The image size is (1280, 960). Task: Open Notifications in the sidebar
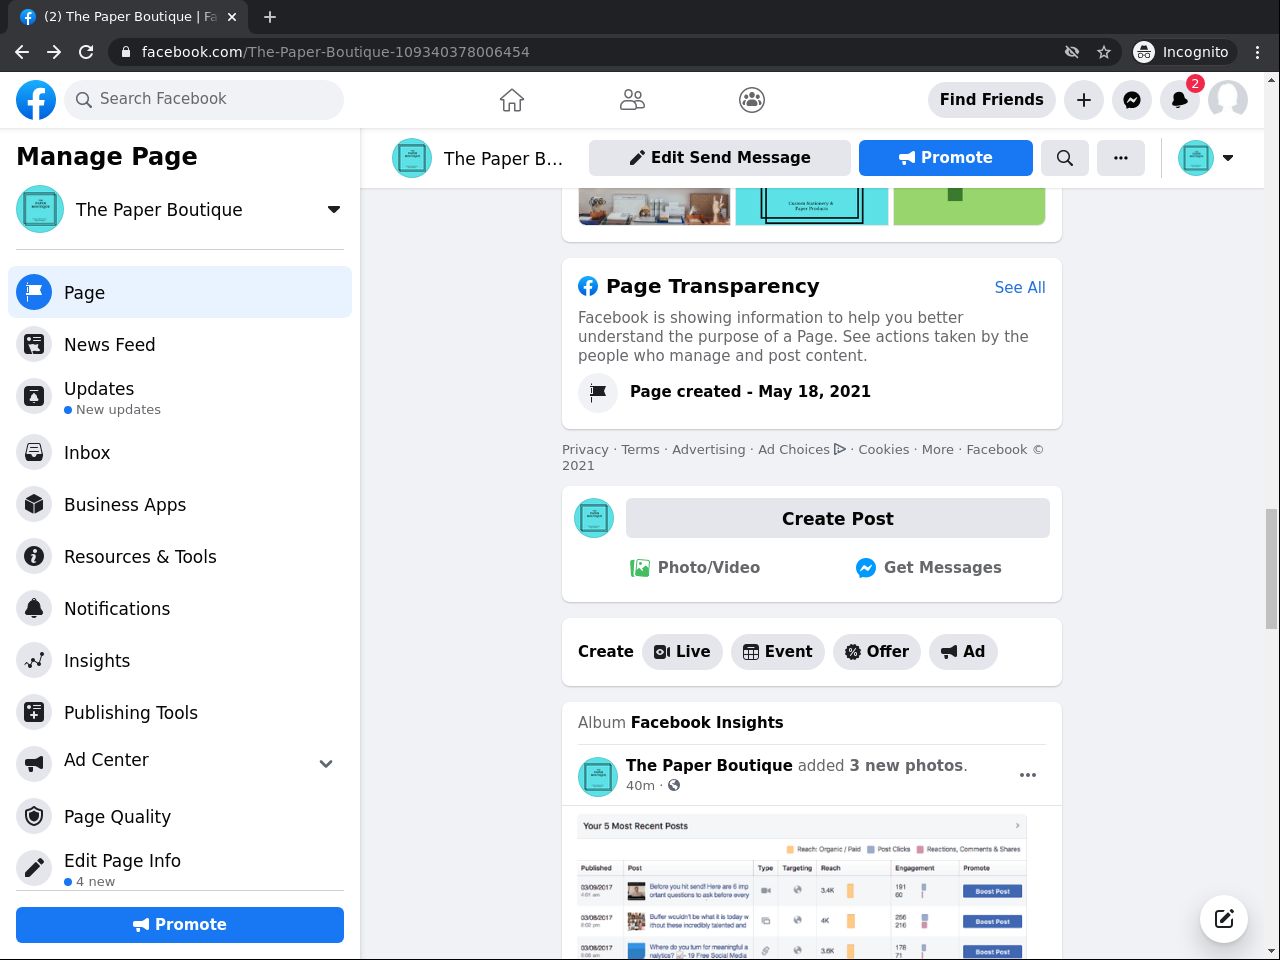(x=180, y=608)
